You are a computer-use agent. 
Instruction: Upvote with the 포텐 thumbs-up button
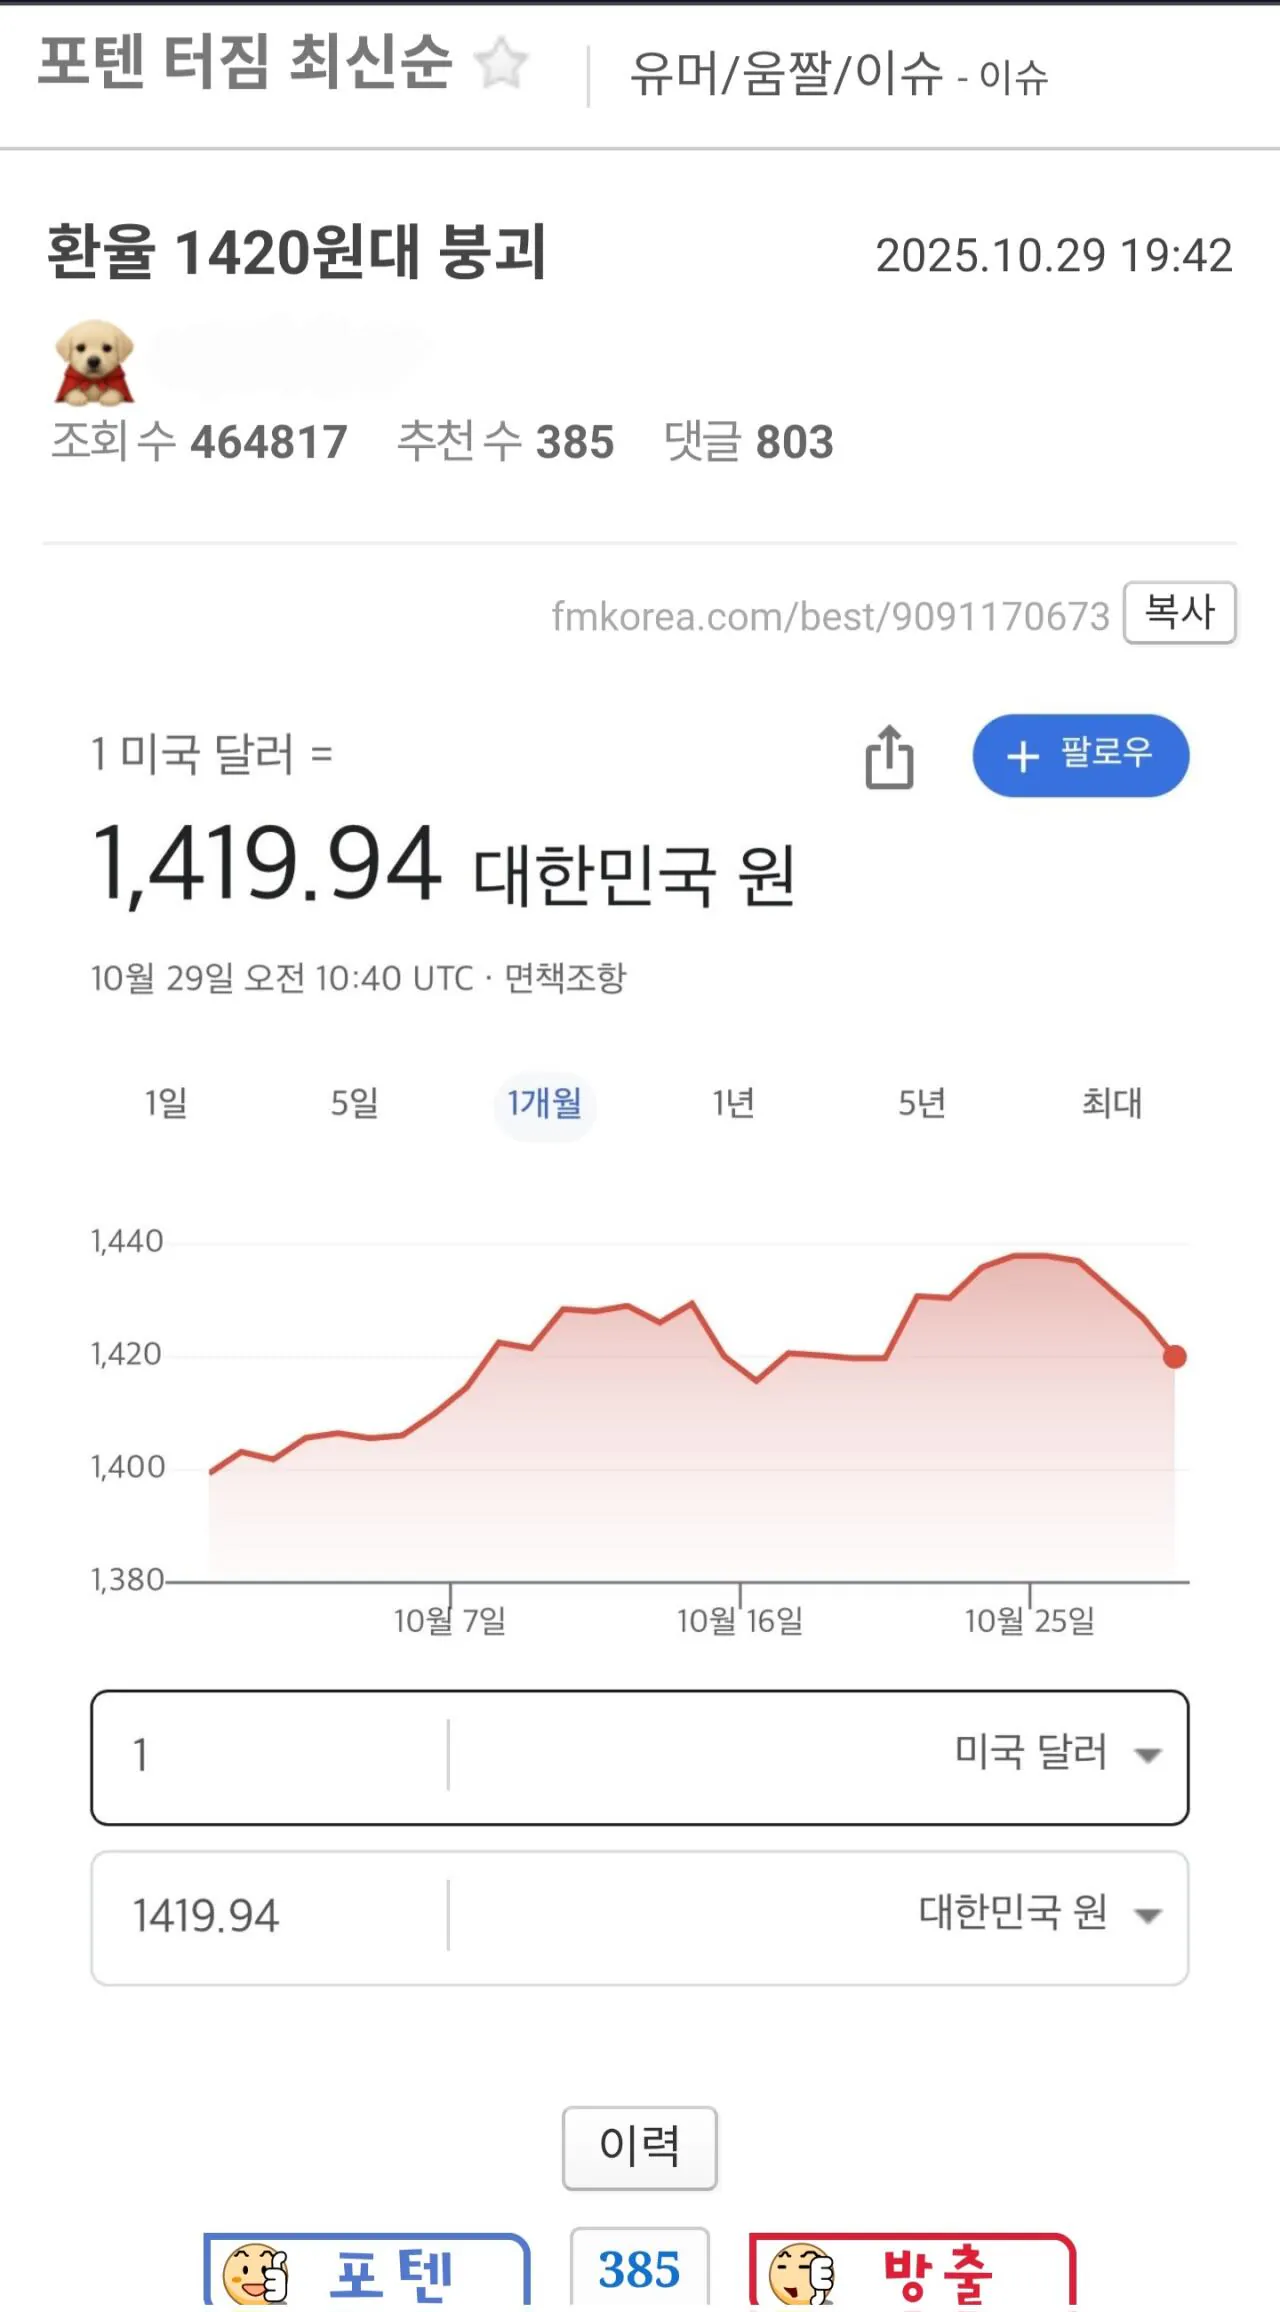pyautogui.click(x=366, y=2272)
